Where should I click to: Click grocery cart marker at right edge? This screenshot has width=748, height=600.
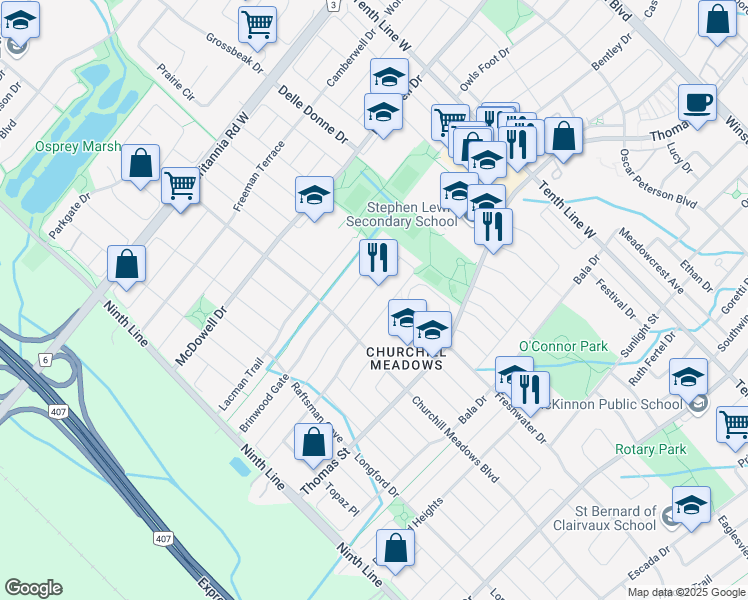(734, 426)
